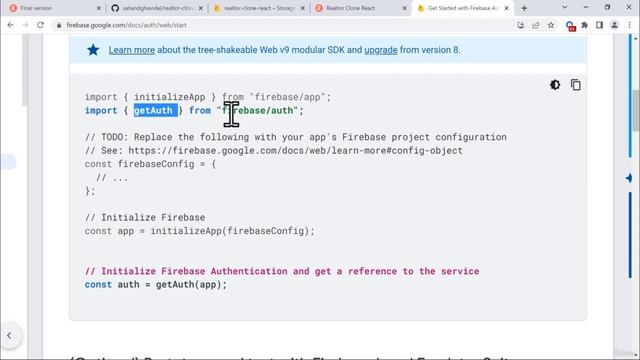Close the Get Started with Firebase tab

[507, 8]
